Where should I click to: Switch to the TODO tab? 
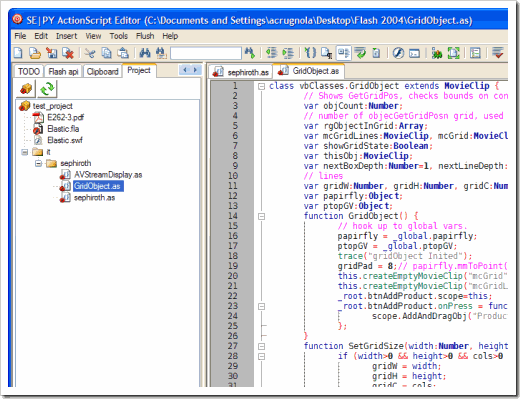point(29,72)
